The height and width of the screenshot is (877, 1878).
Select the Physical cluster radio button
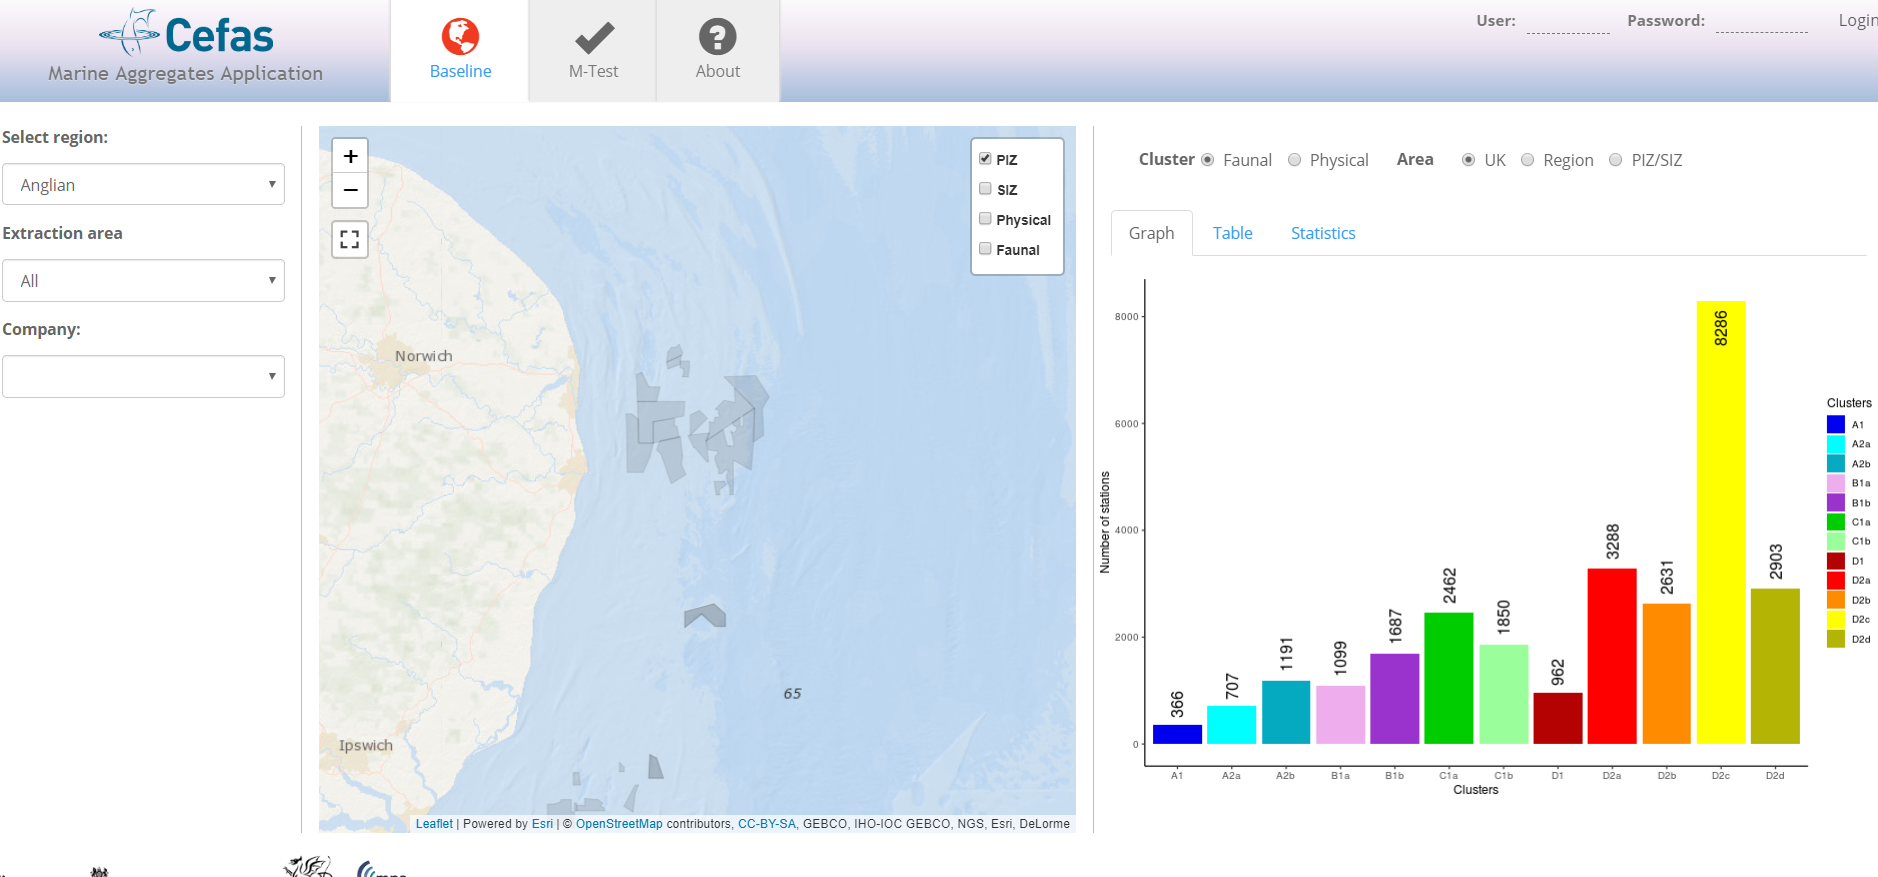(1295, 160)
